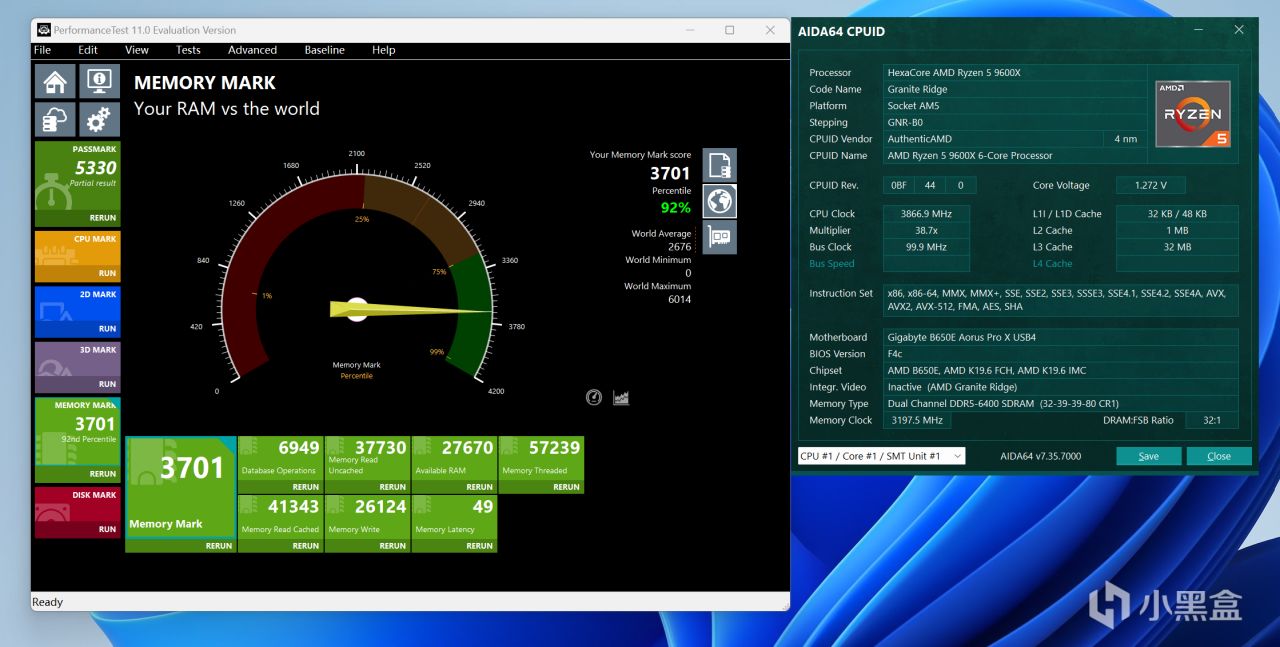This screenshot has width=1280, height=647.
Task: Click the Bus Clock 99.9 MHz value
Action: pos(926,247)
